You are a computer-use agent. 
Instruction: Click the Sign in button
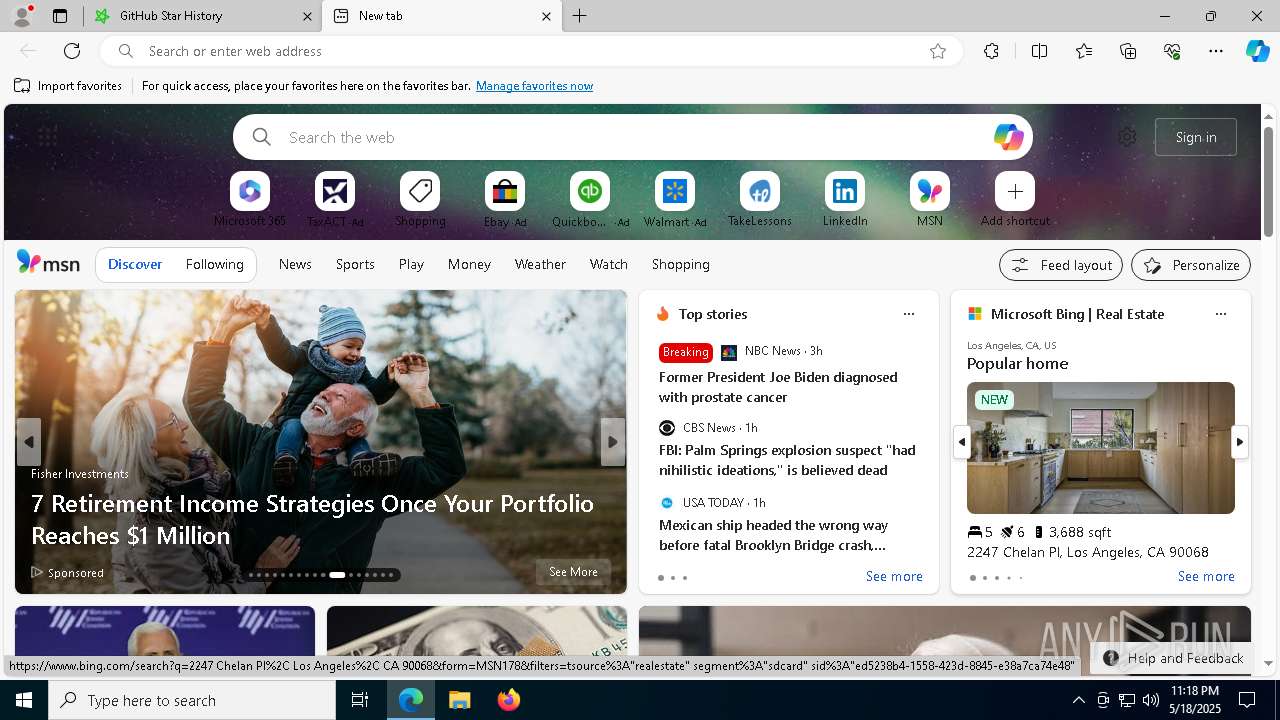(1196, 137)
